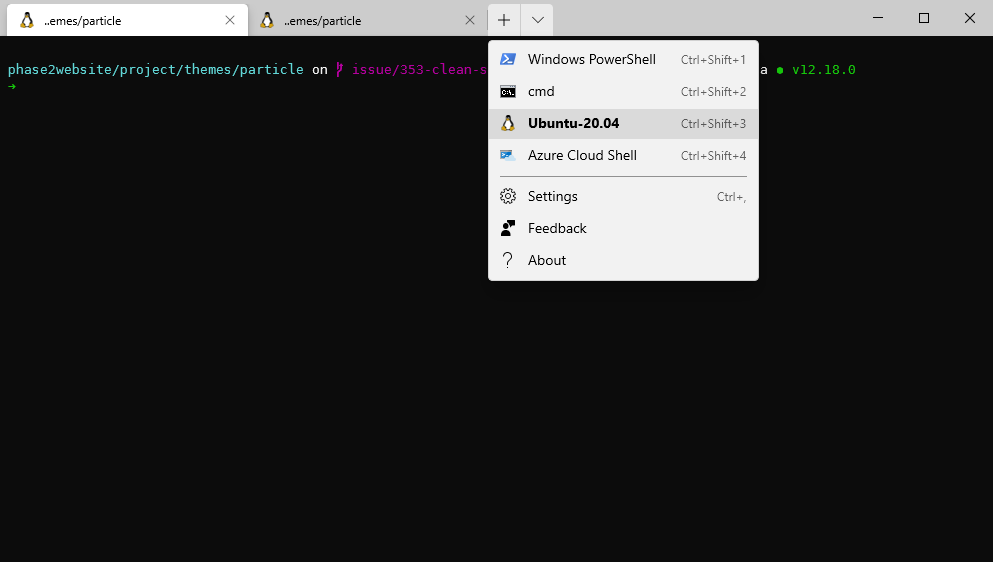The image size is (993, 562).
Task: Click the Ctrl+Shift+4 shortcut text
Action: point(713,156)
